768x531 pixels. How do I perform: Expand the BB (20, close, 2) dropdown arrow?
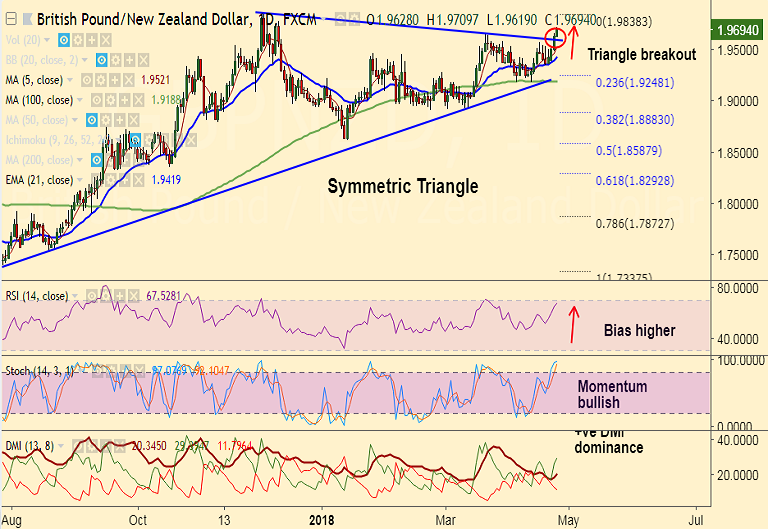pos(85,60)
